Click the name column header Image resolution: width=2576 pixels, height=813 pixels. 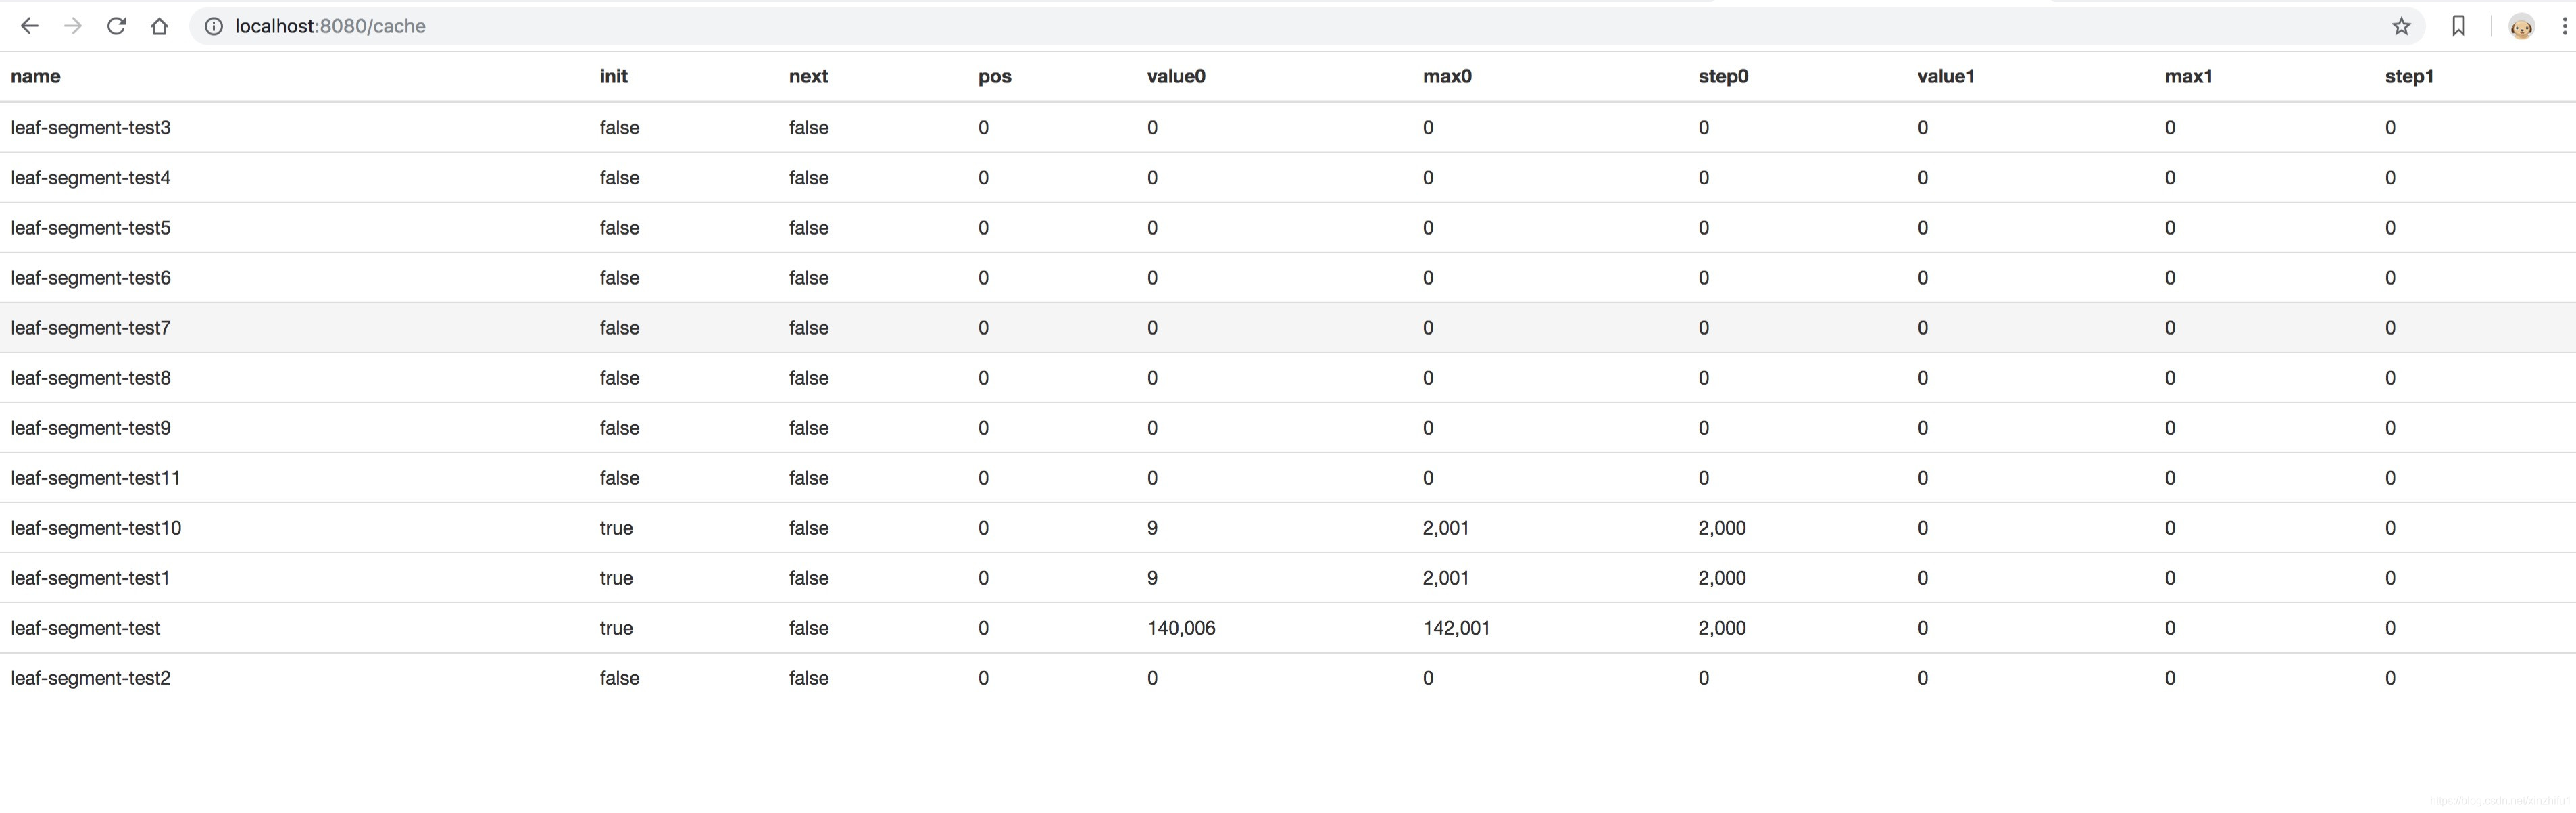[36, 76]
